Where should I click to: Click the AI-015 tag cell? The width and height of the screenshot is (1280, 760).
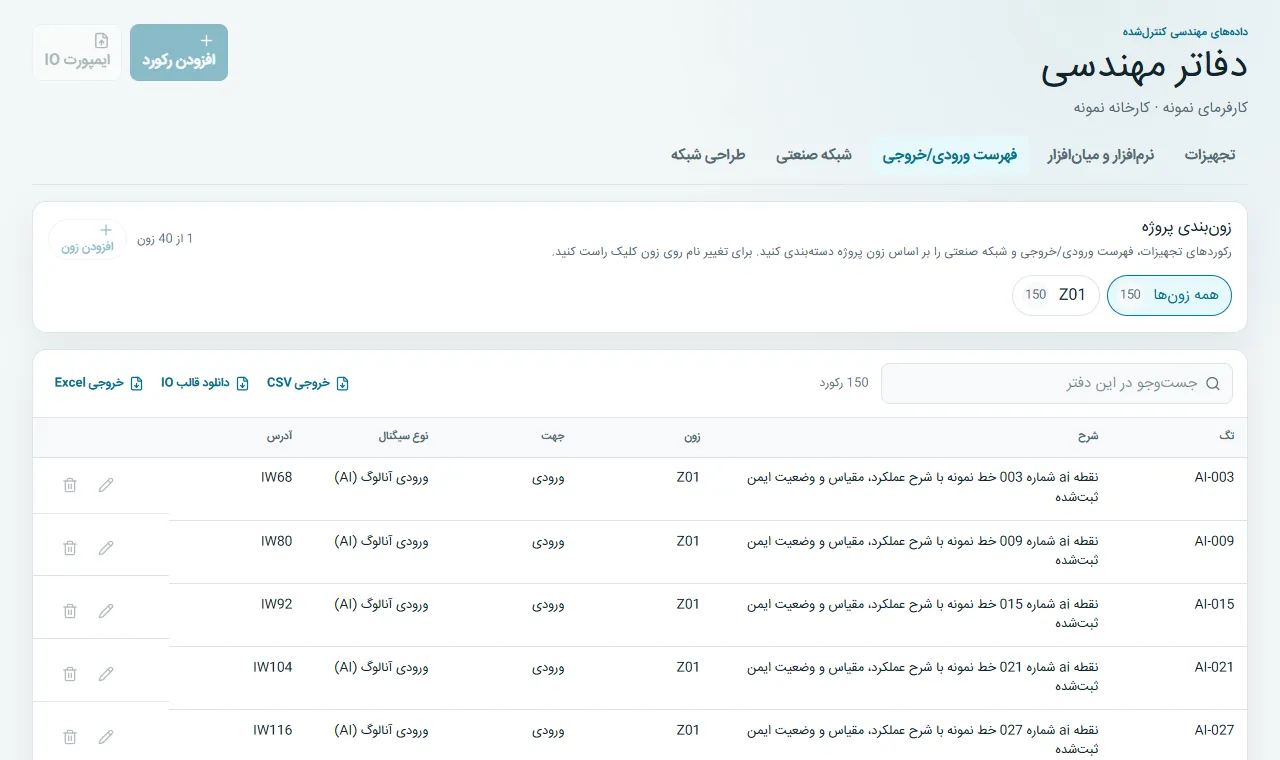pos(1214,604)
